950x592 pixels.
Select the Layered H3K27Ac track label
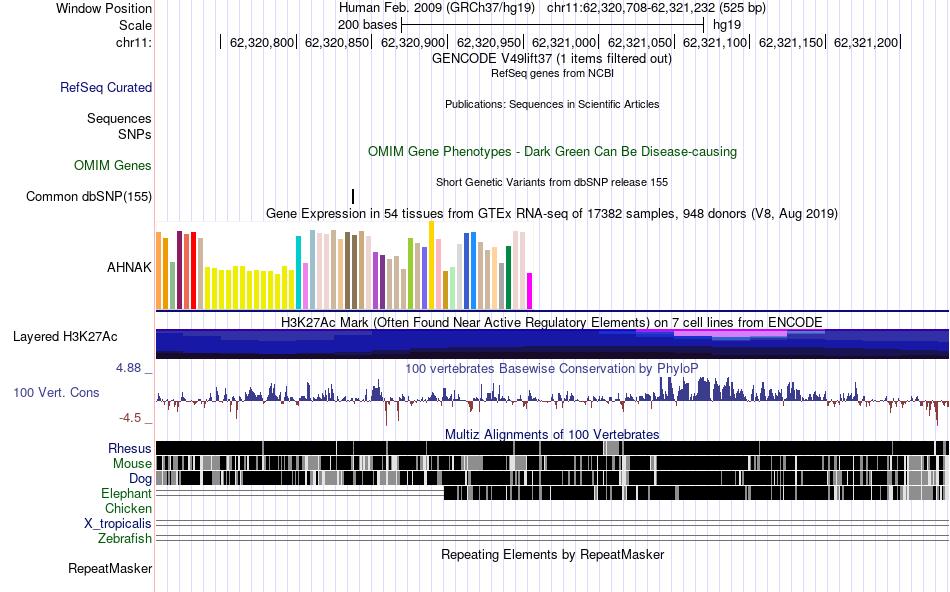point(65,336)
